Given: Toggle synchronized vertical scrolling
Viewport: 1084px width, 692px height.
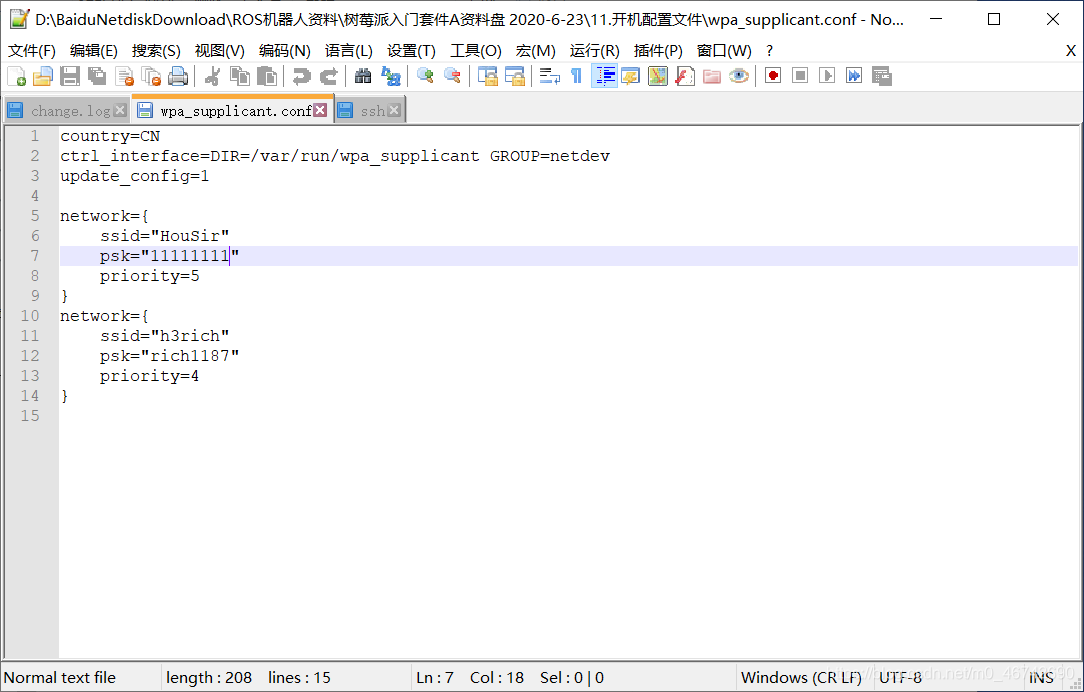Looking at the screenshot, I should tap(487, 76).
